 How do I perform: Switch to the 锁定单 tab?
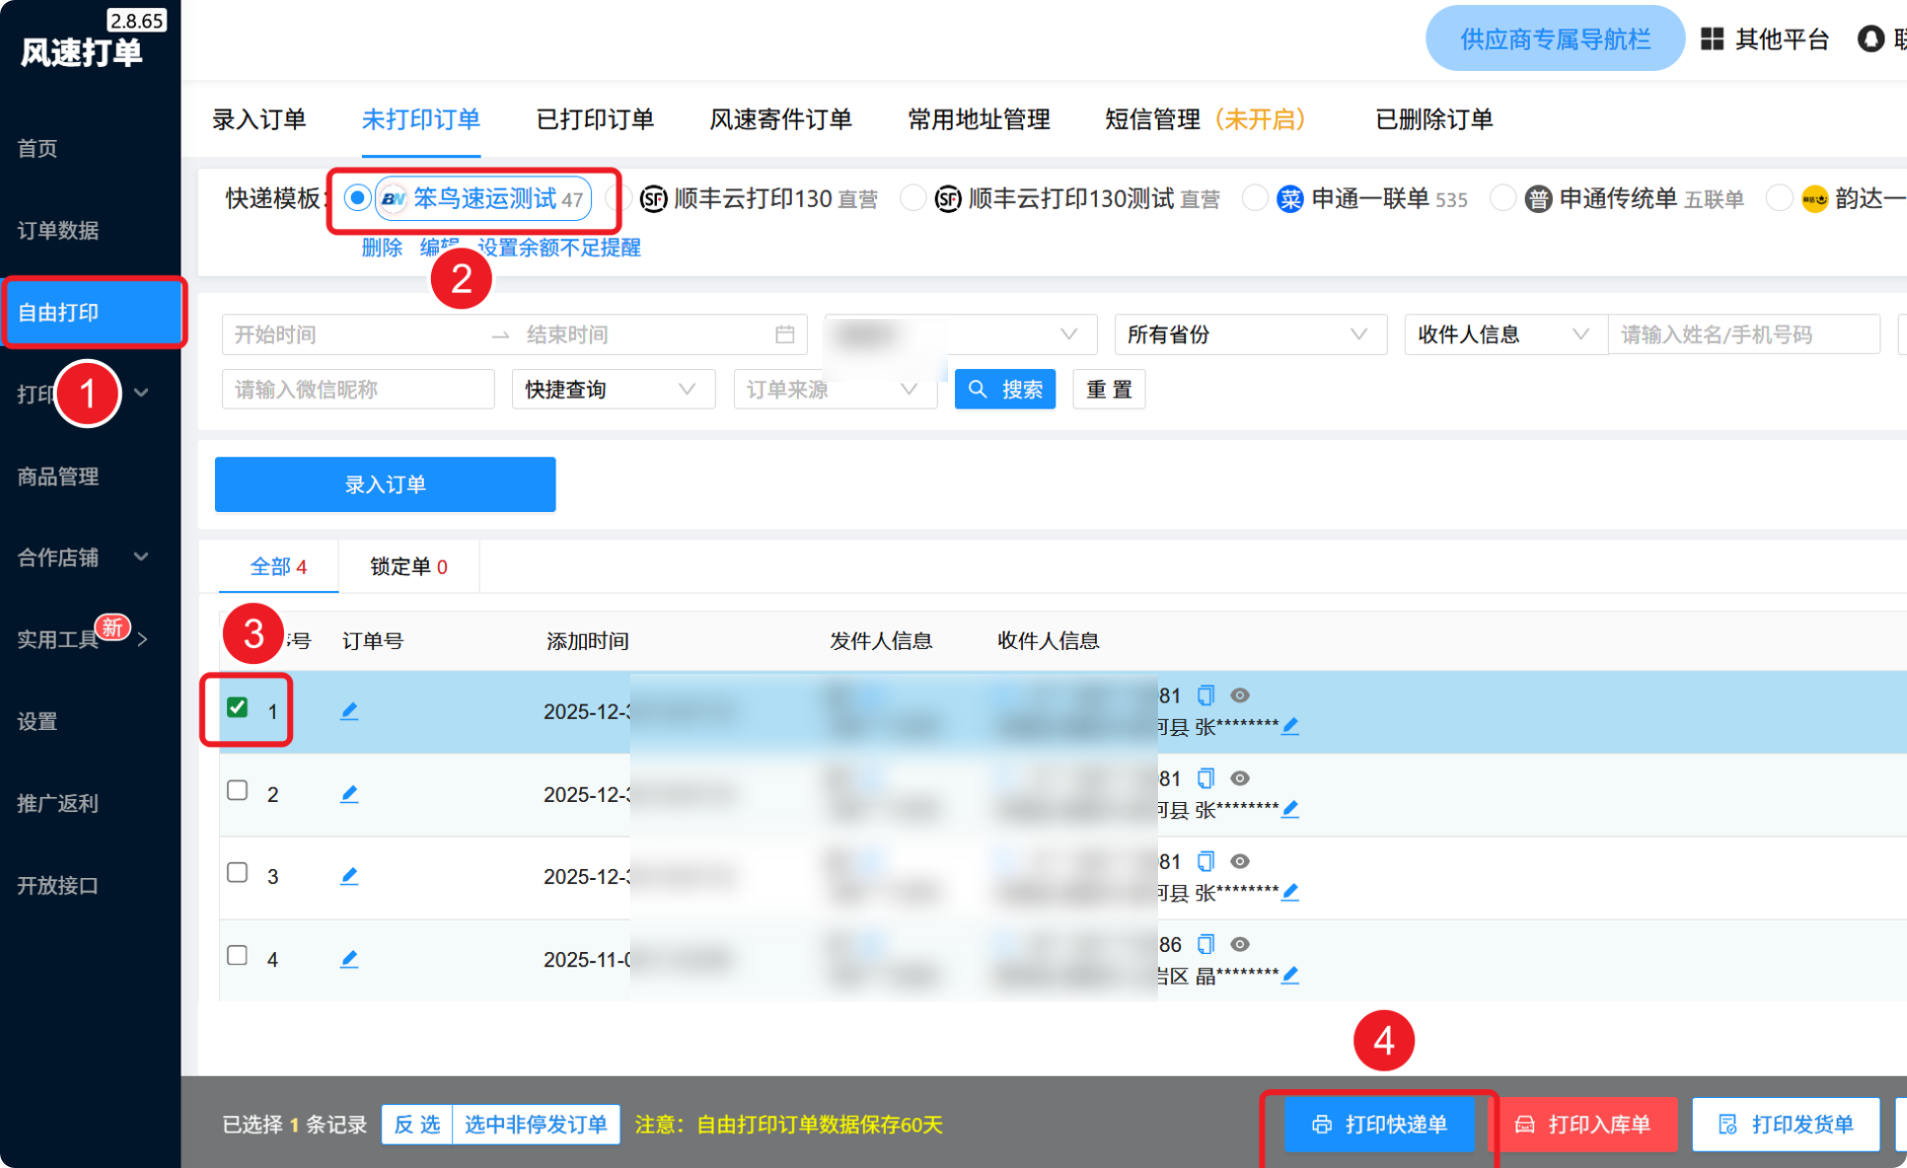[x=408, y=567]
